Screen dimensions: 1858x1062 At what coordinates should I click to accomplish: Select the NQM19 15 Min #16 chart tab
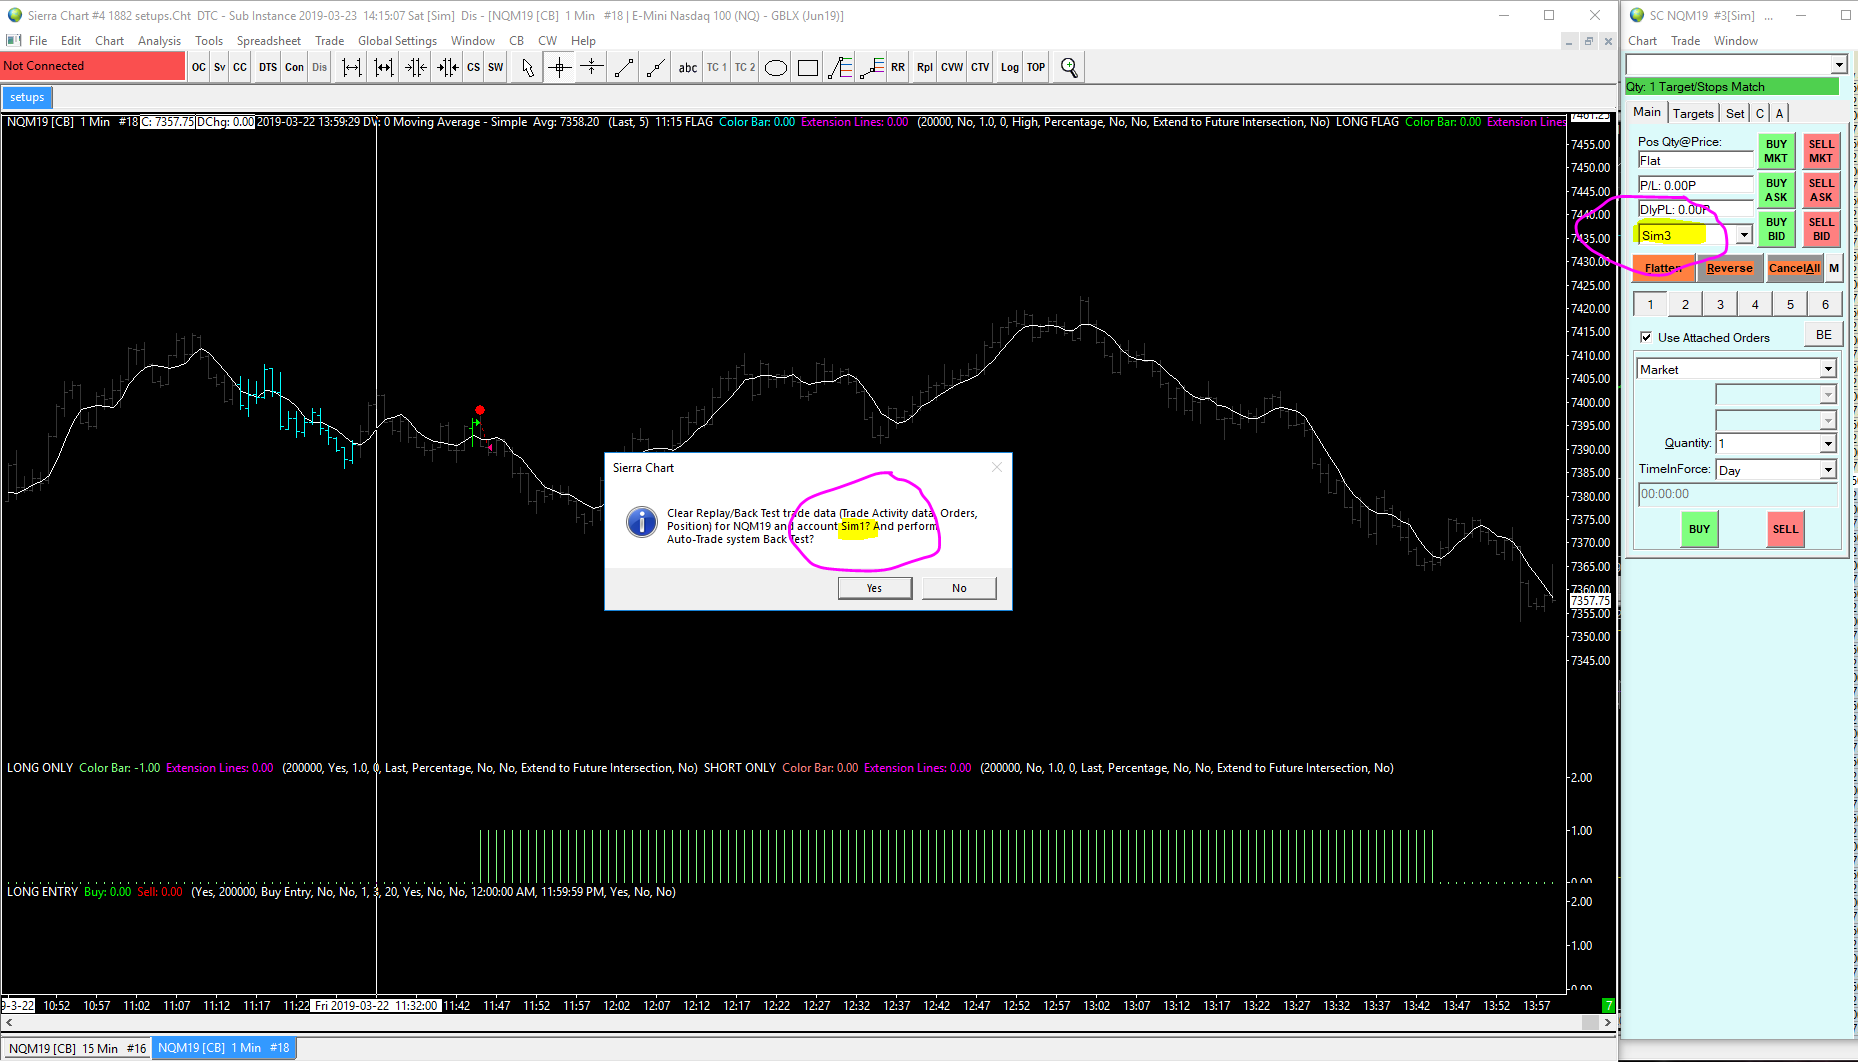[77, 1048]
